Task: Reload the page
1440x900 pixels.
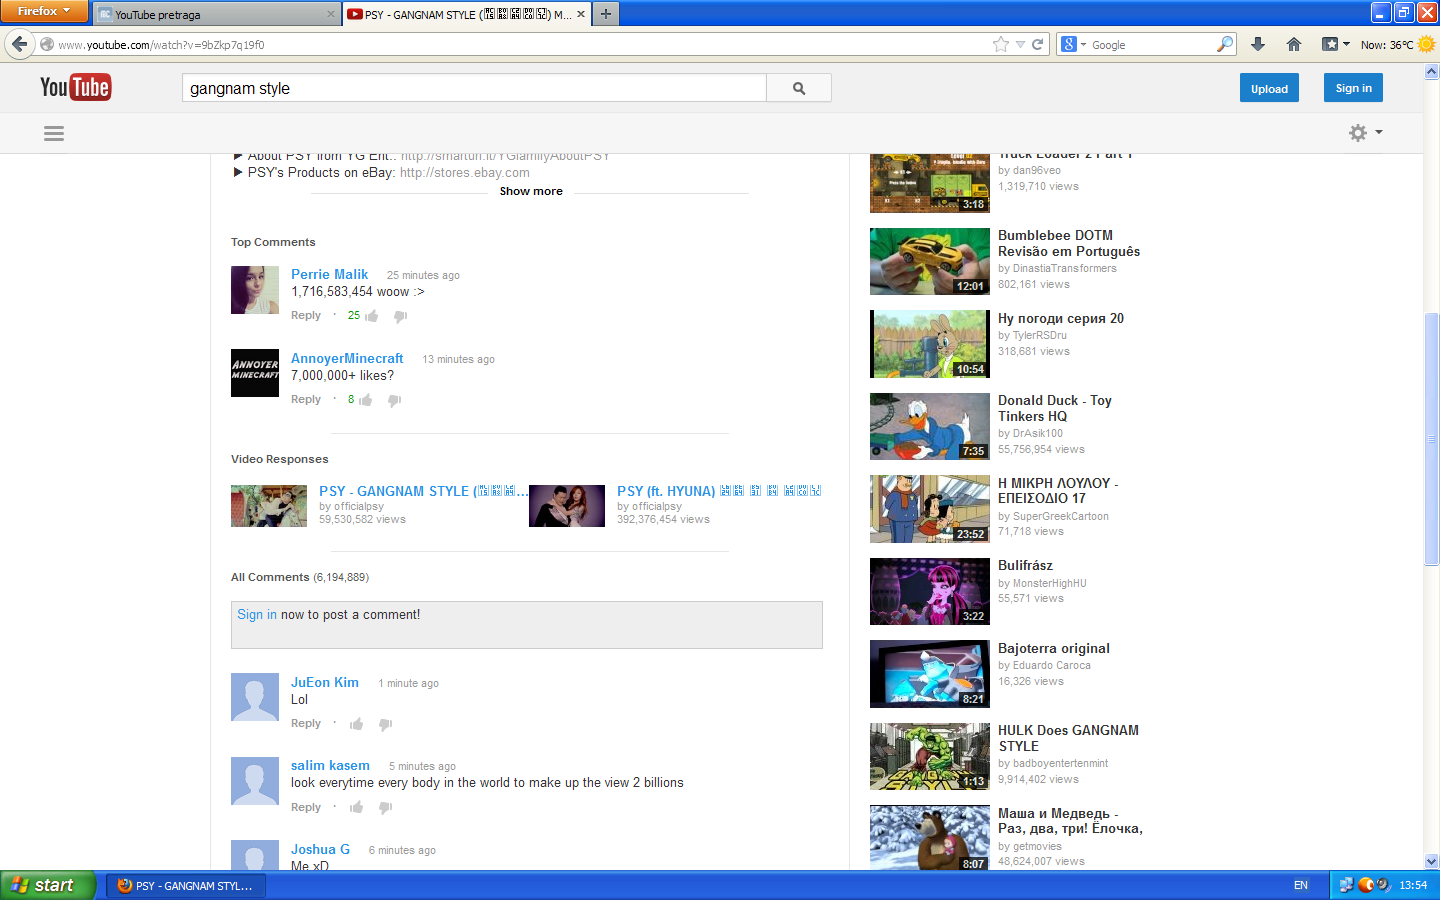Action: point(1038,44)
